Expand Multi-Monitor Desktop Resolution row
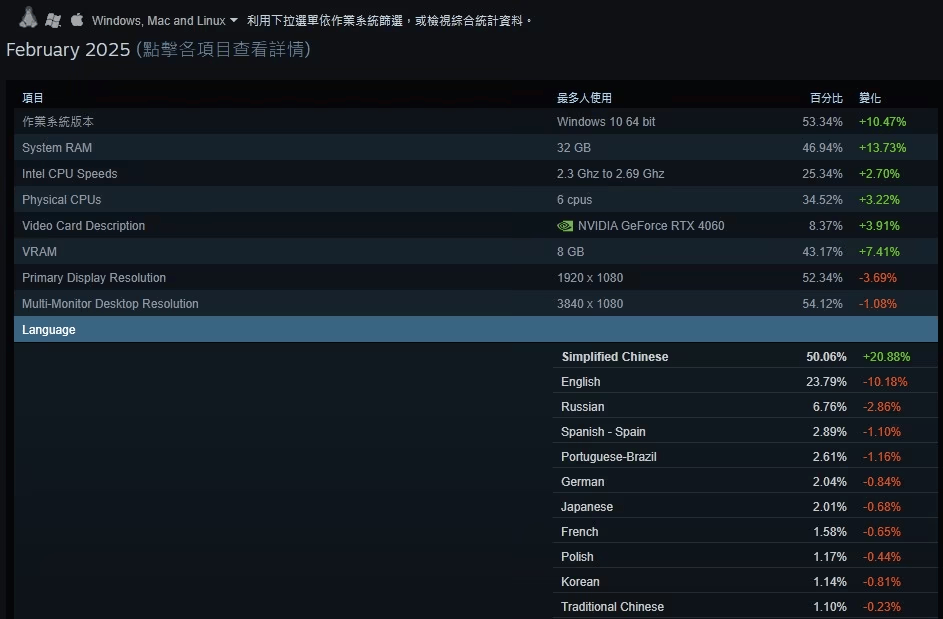Viewport: 943px width, 619px height. click(x=110, y=304)
